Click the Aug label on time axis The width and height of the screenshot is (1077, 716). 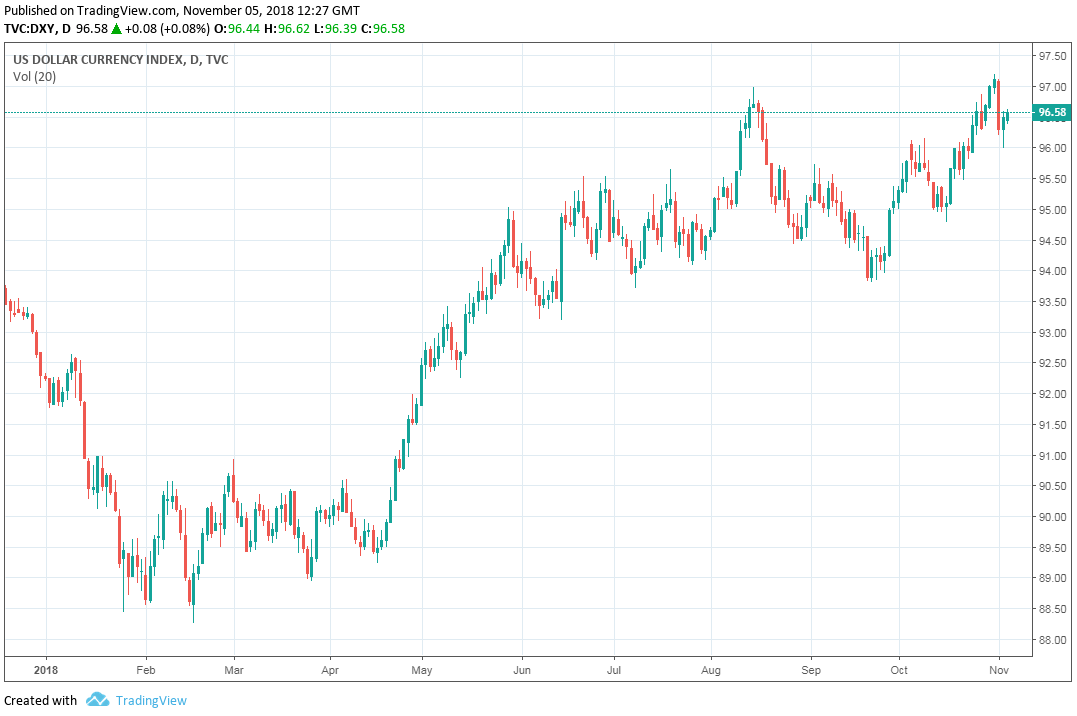pyautogui.click(x=711, y=669)
